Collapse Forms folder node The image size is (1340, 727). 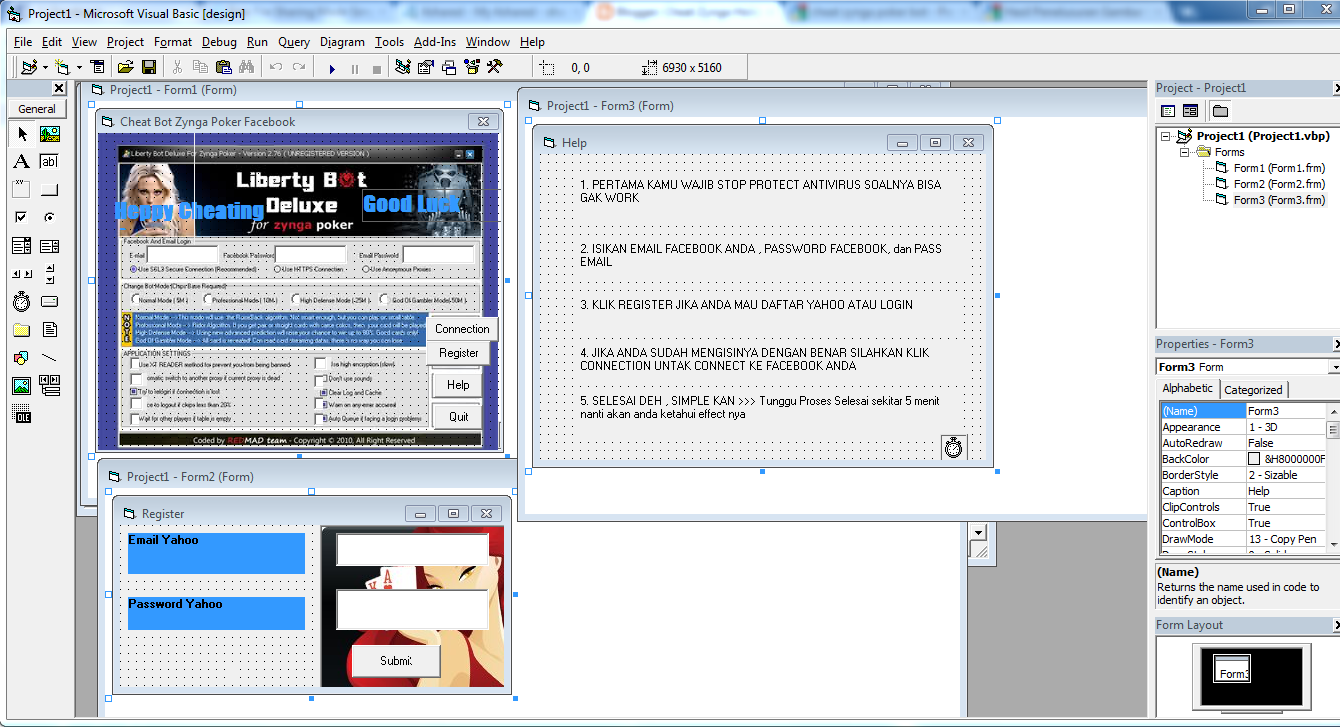pyautogui.click(x=1185, y=152)
